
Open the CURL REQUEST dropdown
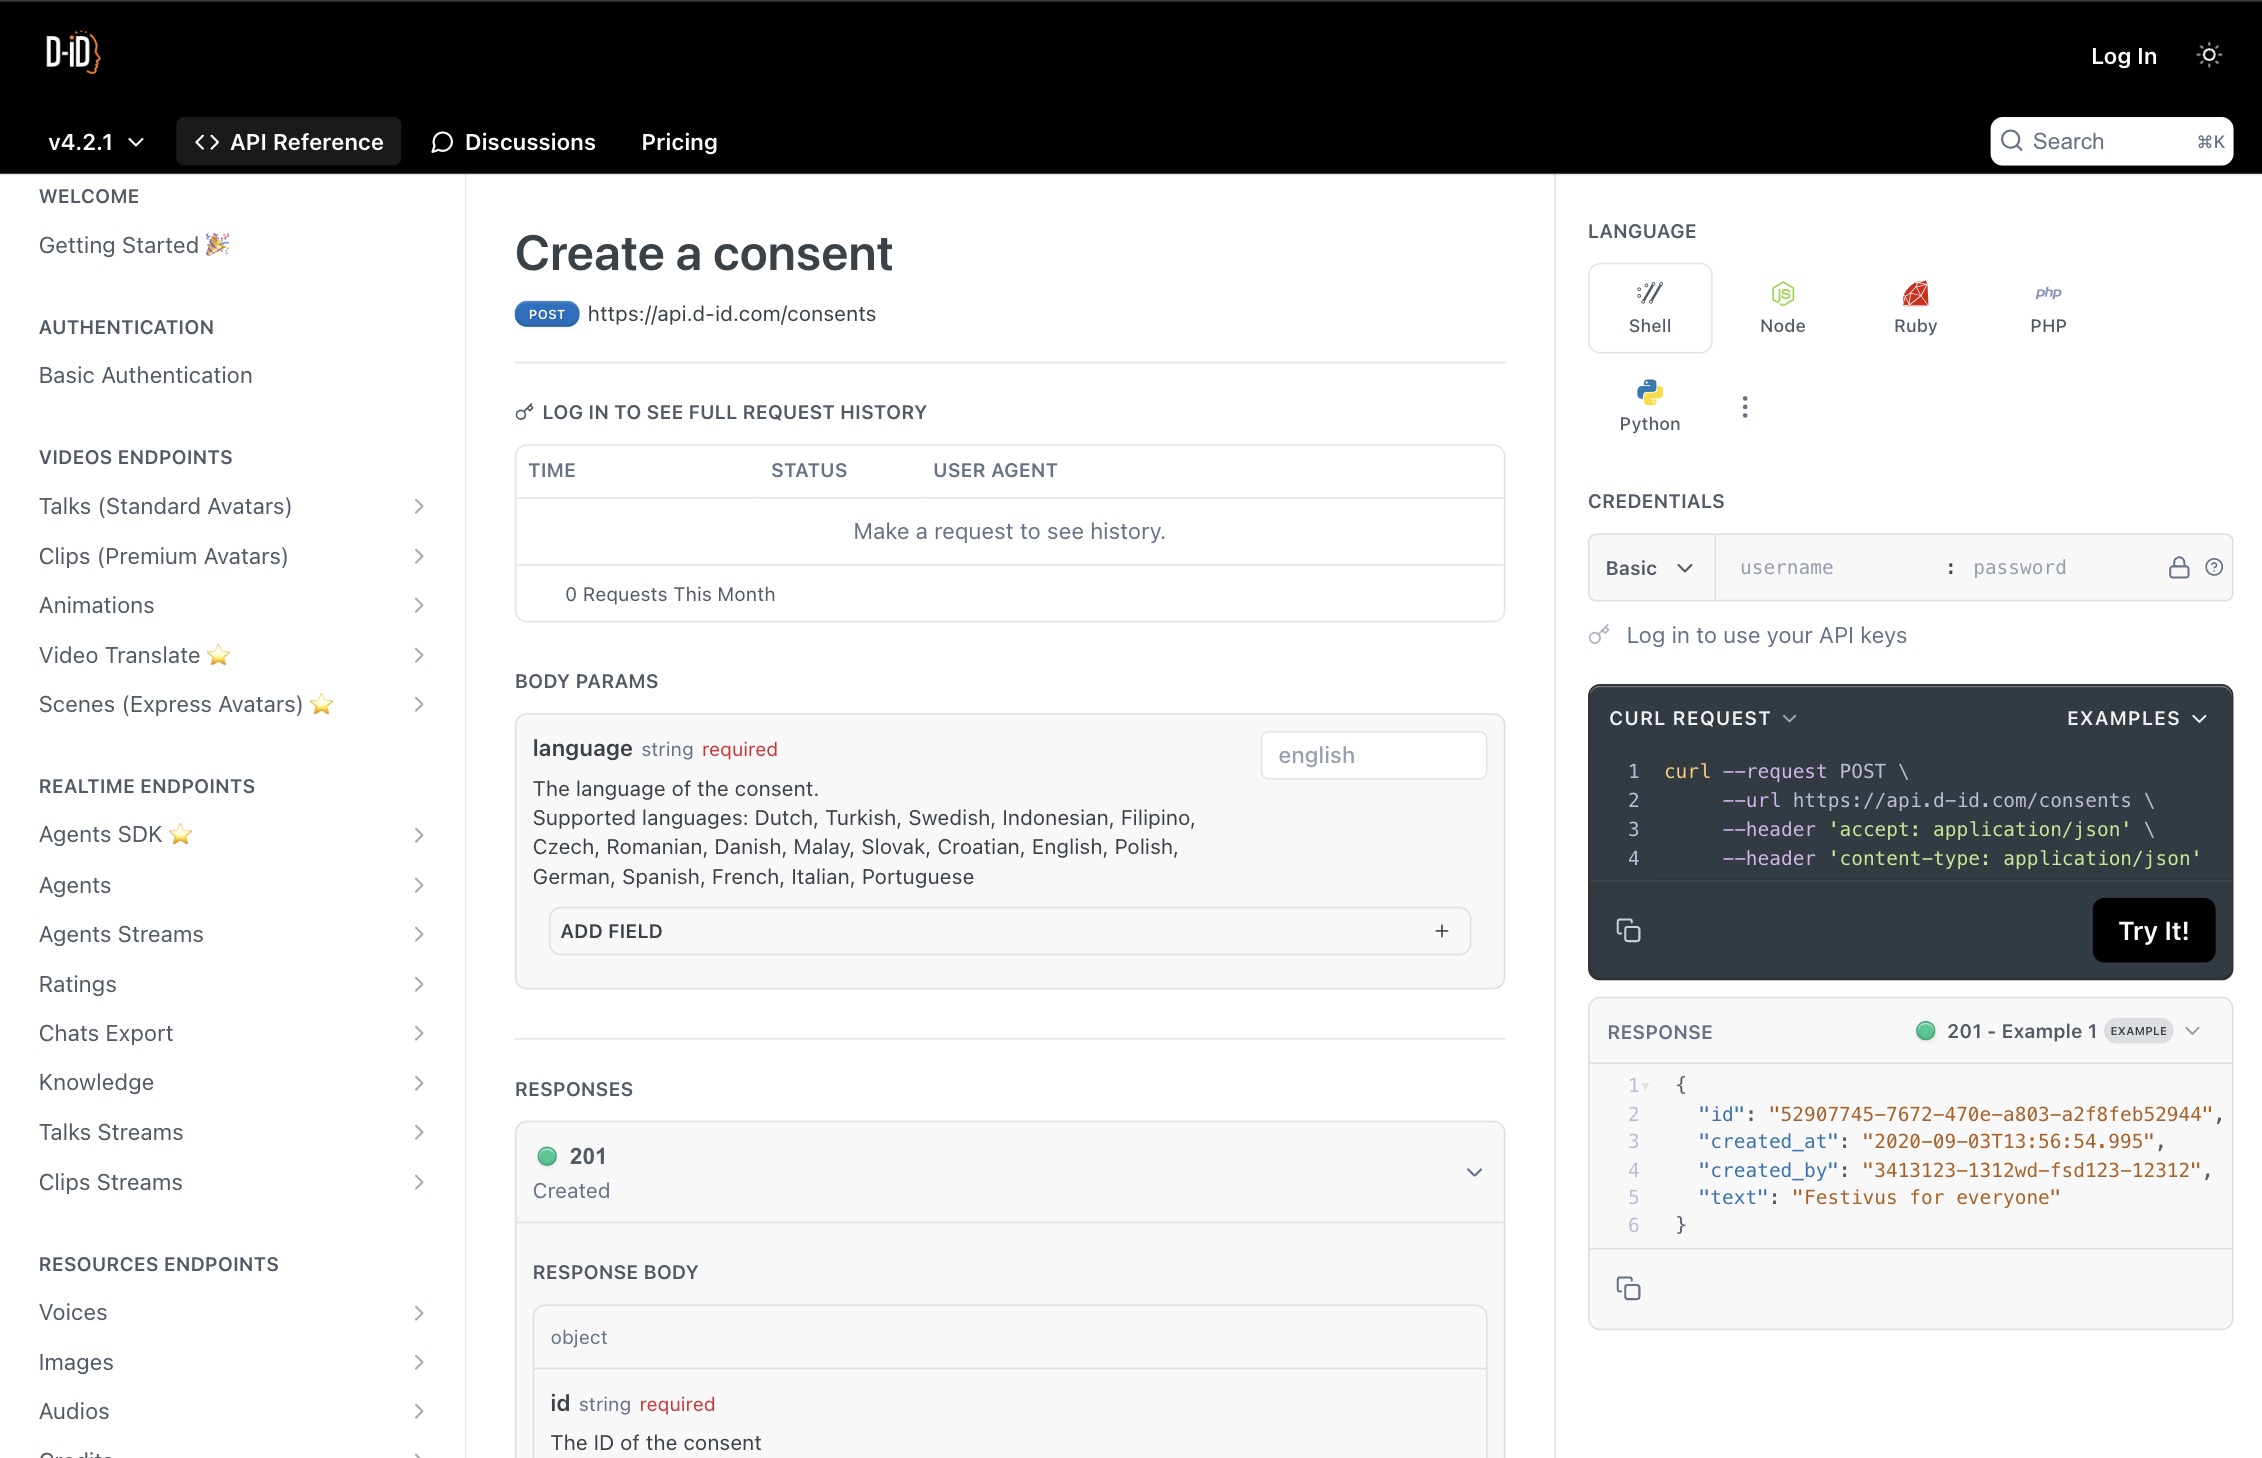click(x=1702, y=718)
